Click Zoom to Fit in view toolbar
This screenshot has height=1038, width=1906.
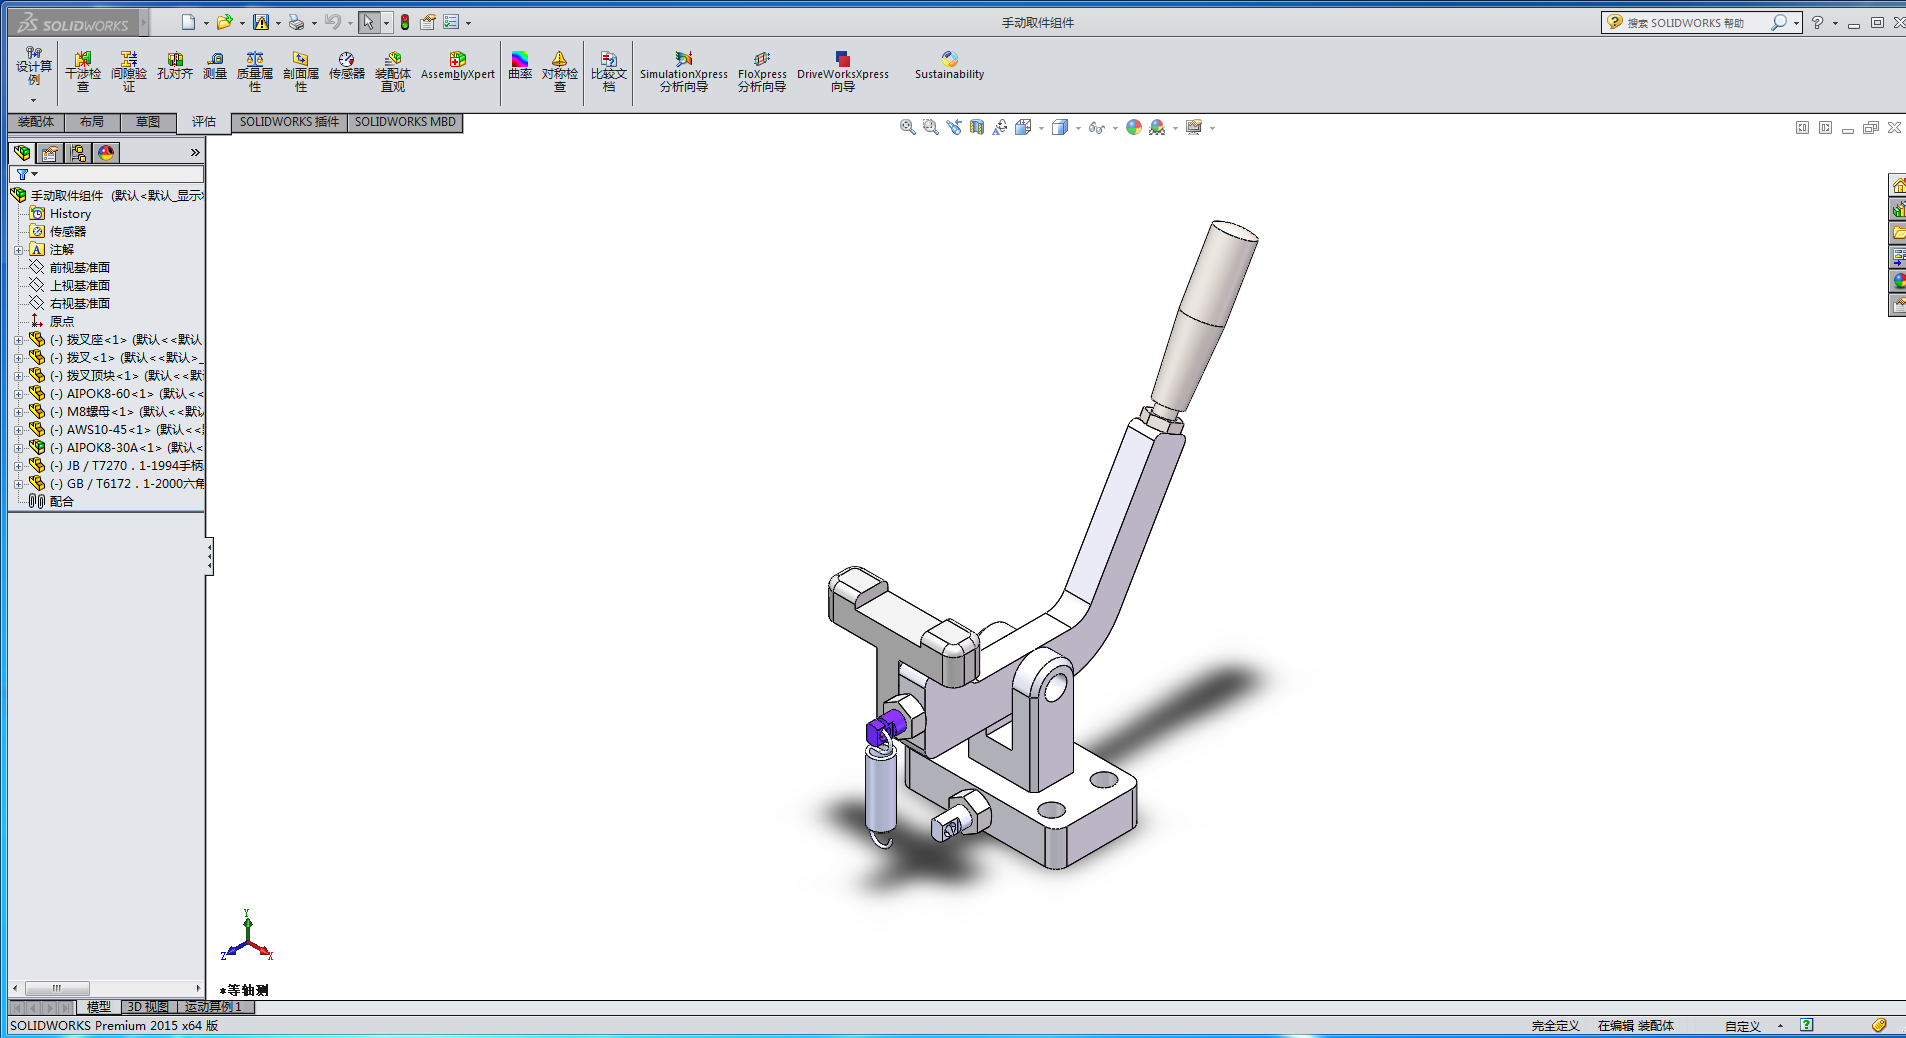[x=907, y=127]
